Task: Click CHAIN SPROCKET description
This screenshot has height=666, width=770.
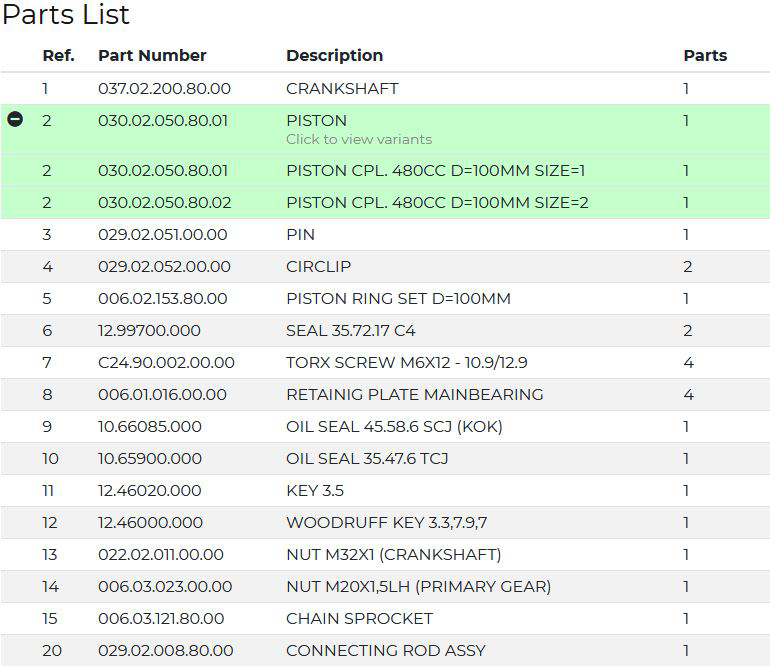Action: pos(359,618)
